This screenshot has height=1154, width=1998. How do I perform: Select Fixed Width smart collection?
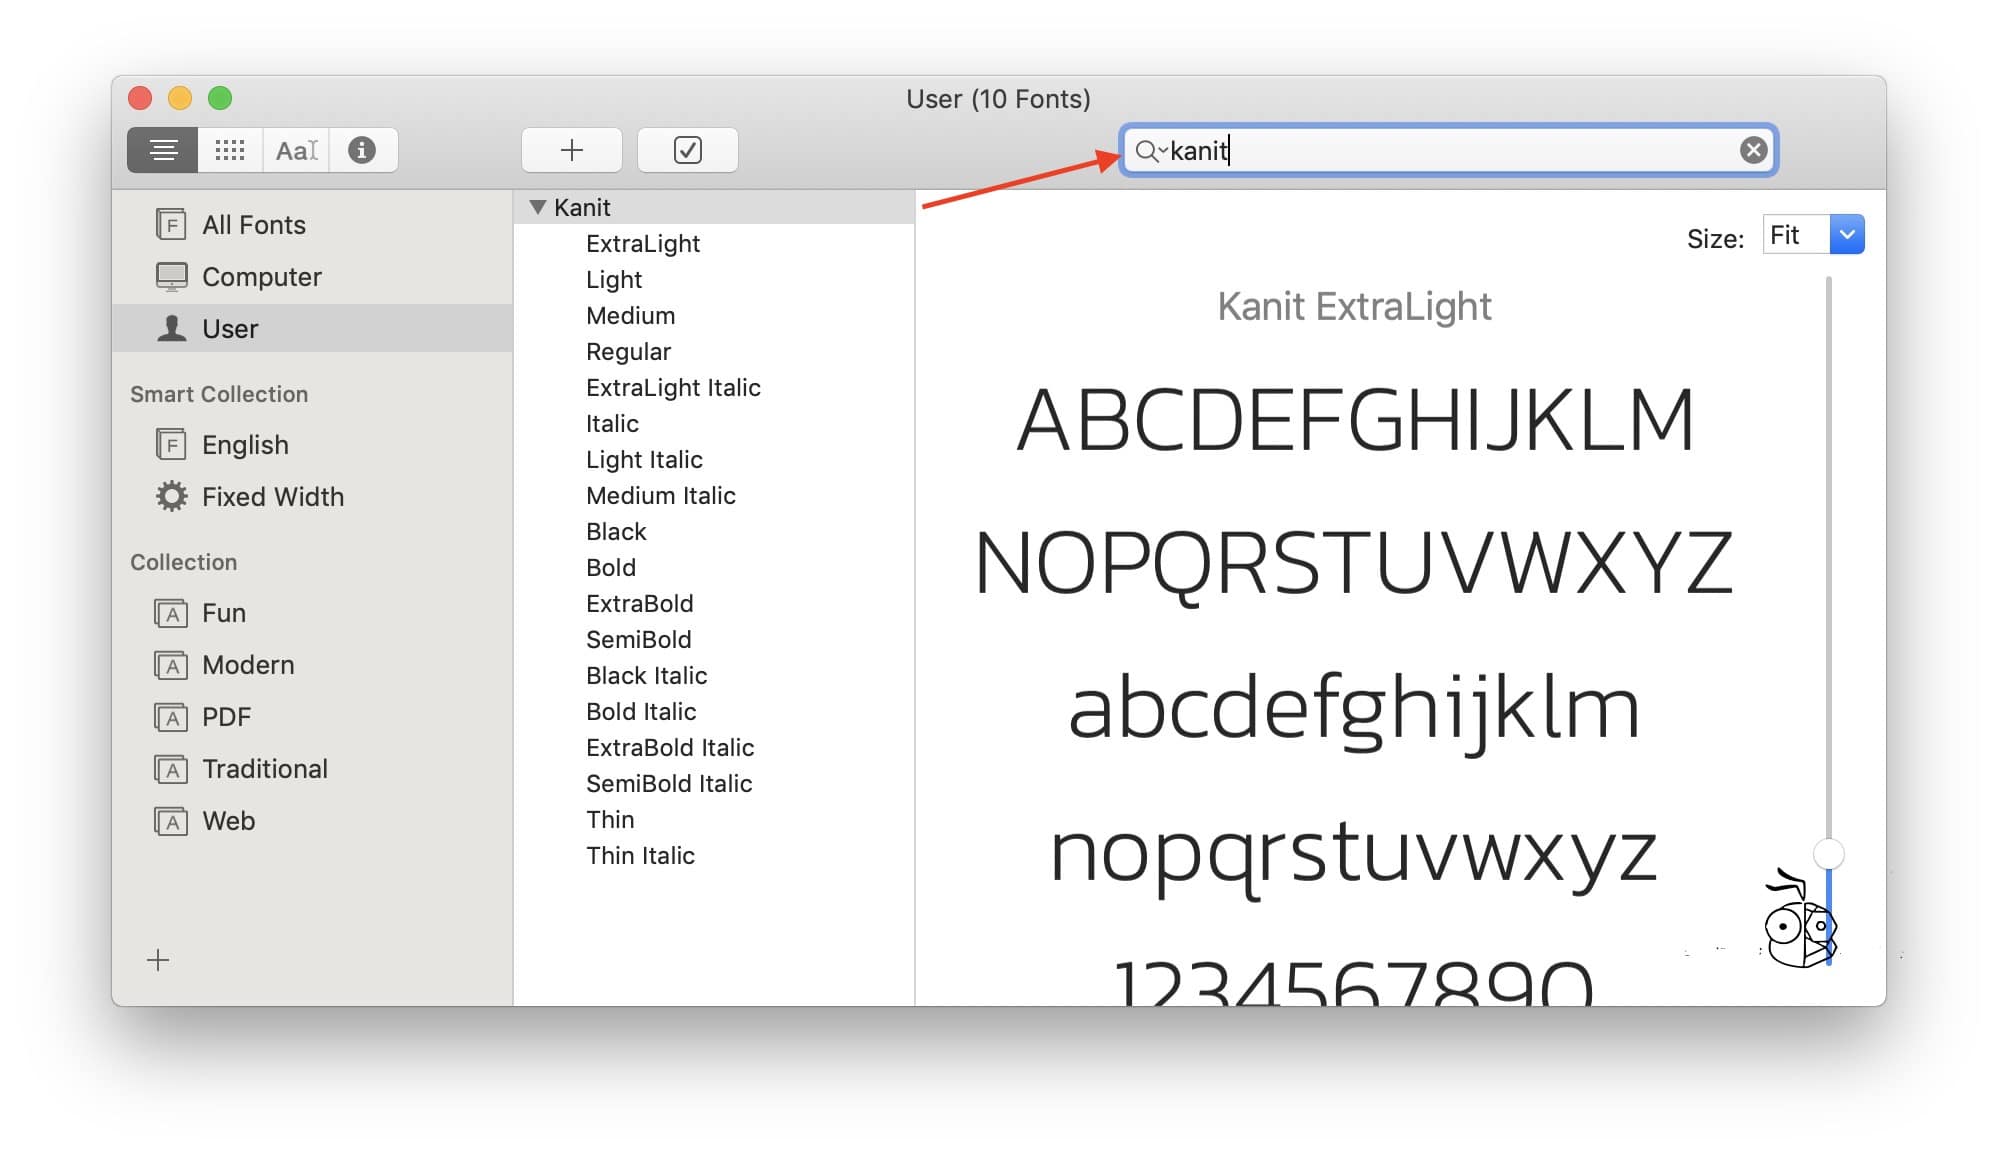tap(272, 497)
